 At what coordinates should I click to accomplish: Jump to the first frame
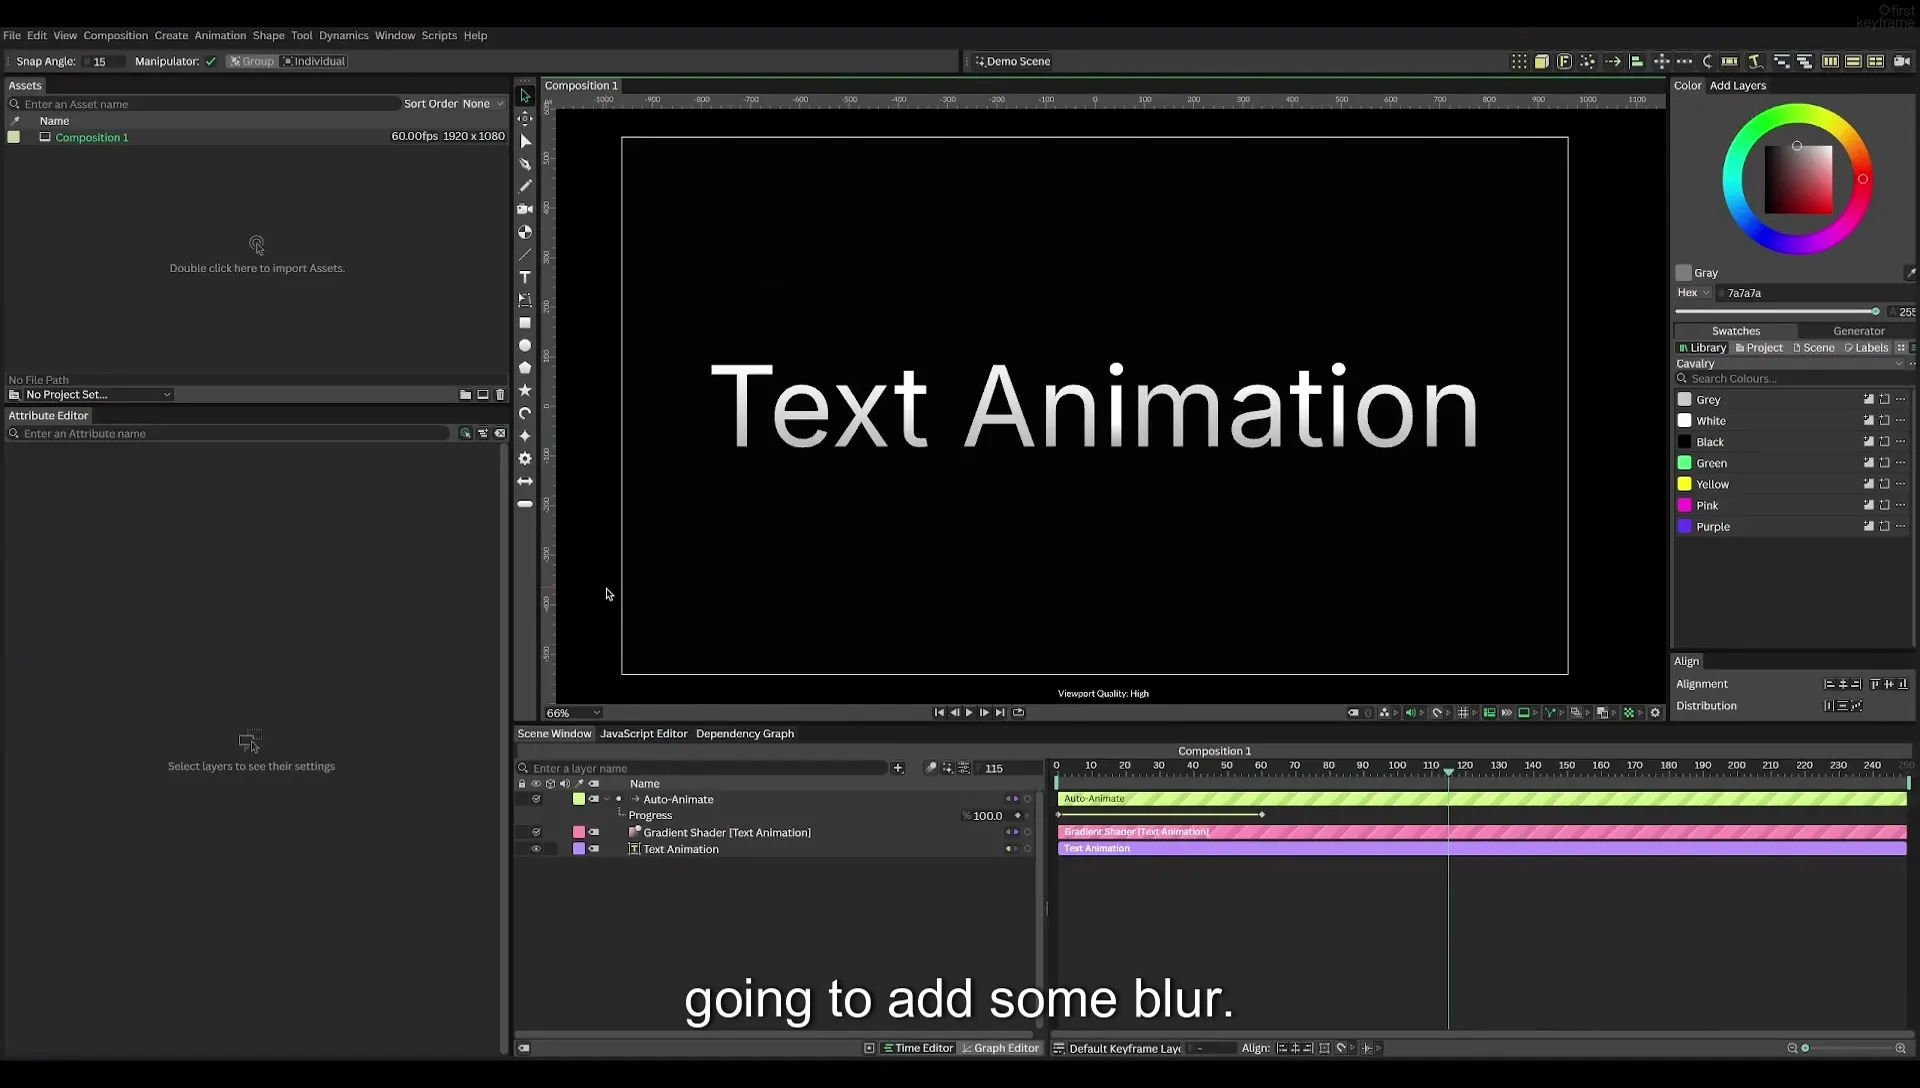[939, 713]
